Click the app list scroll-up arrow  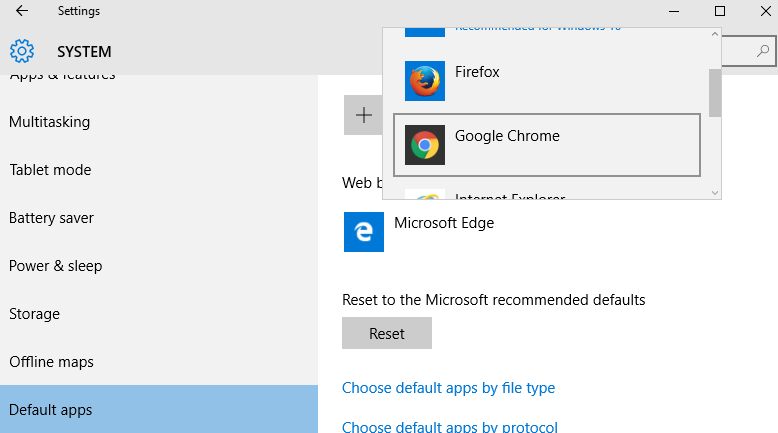(x=715, y=34)
